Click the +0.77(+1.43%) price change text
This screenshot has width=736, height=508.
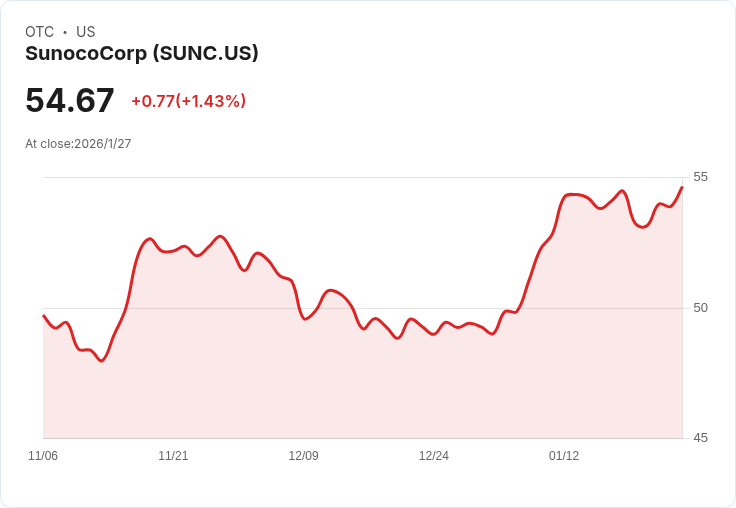188,101
